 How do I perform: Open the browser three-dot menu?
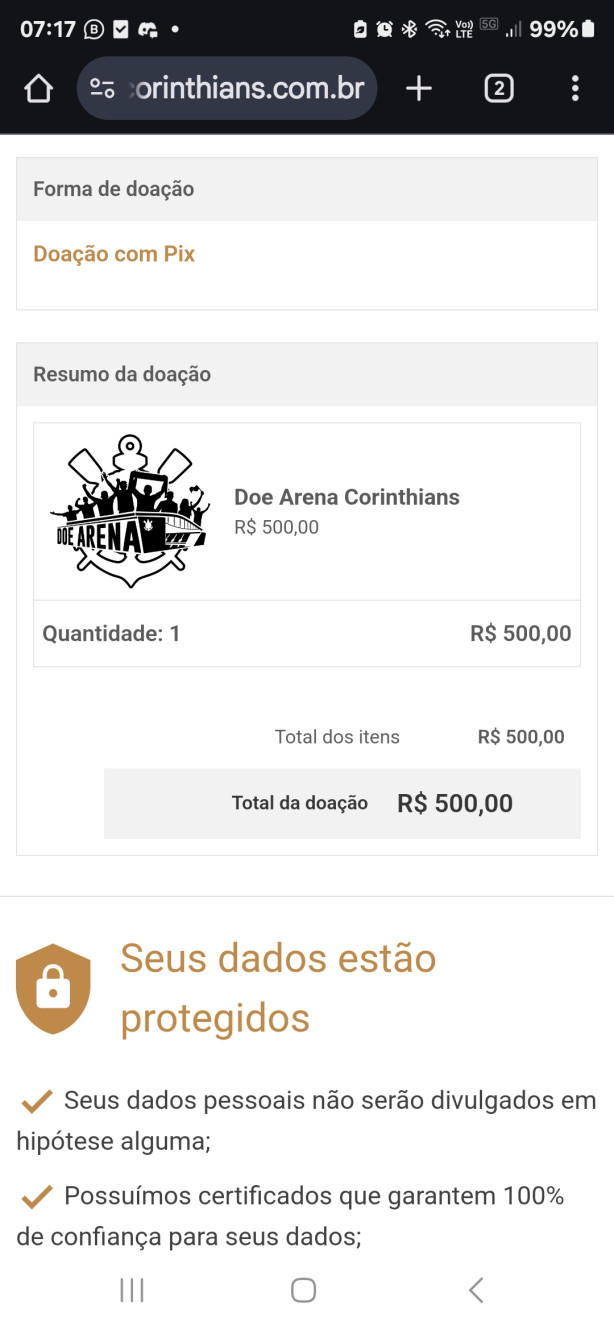pos(575,88)
